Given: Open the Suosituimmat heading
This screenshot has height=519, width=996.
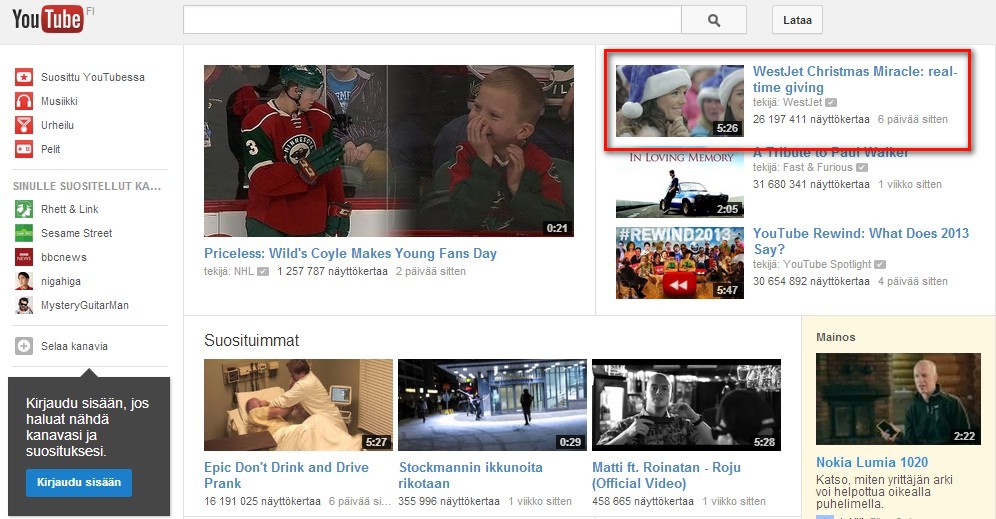Looking at the screenshot, I should tap(252, 340).
